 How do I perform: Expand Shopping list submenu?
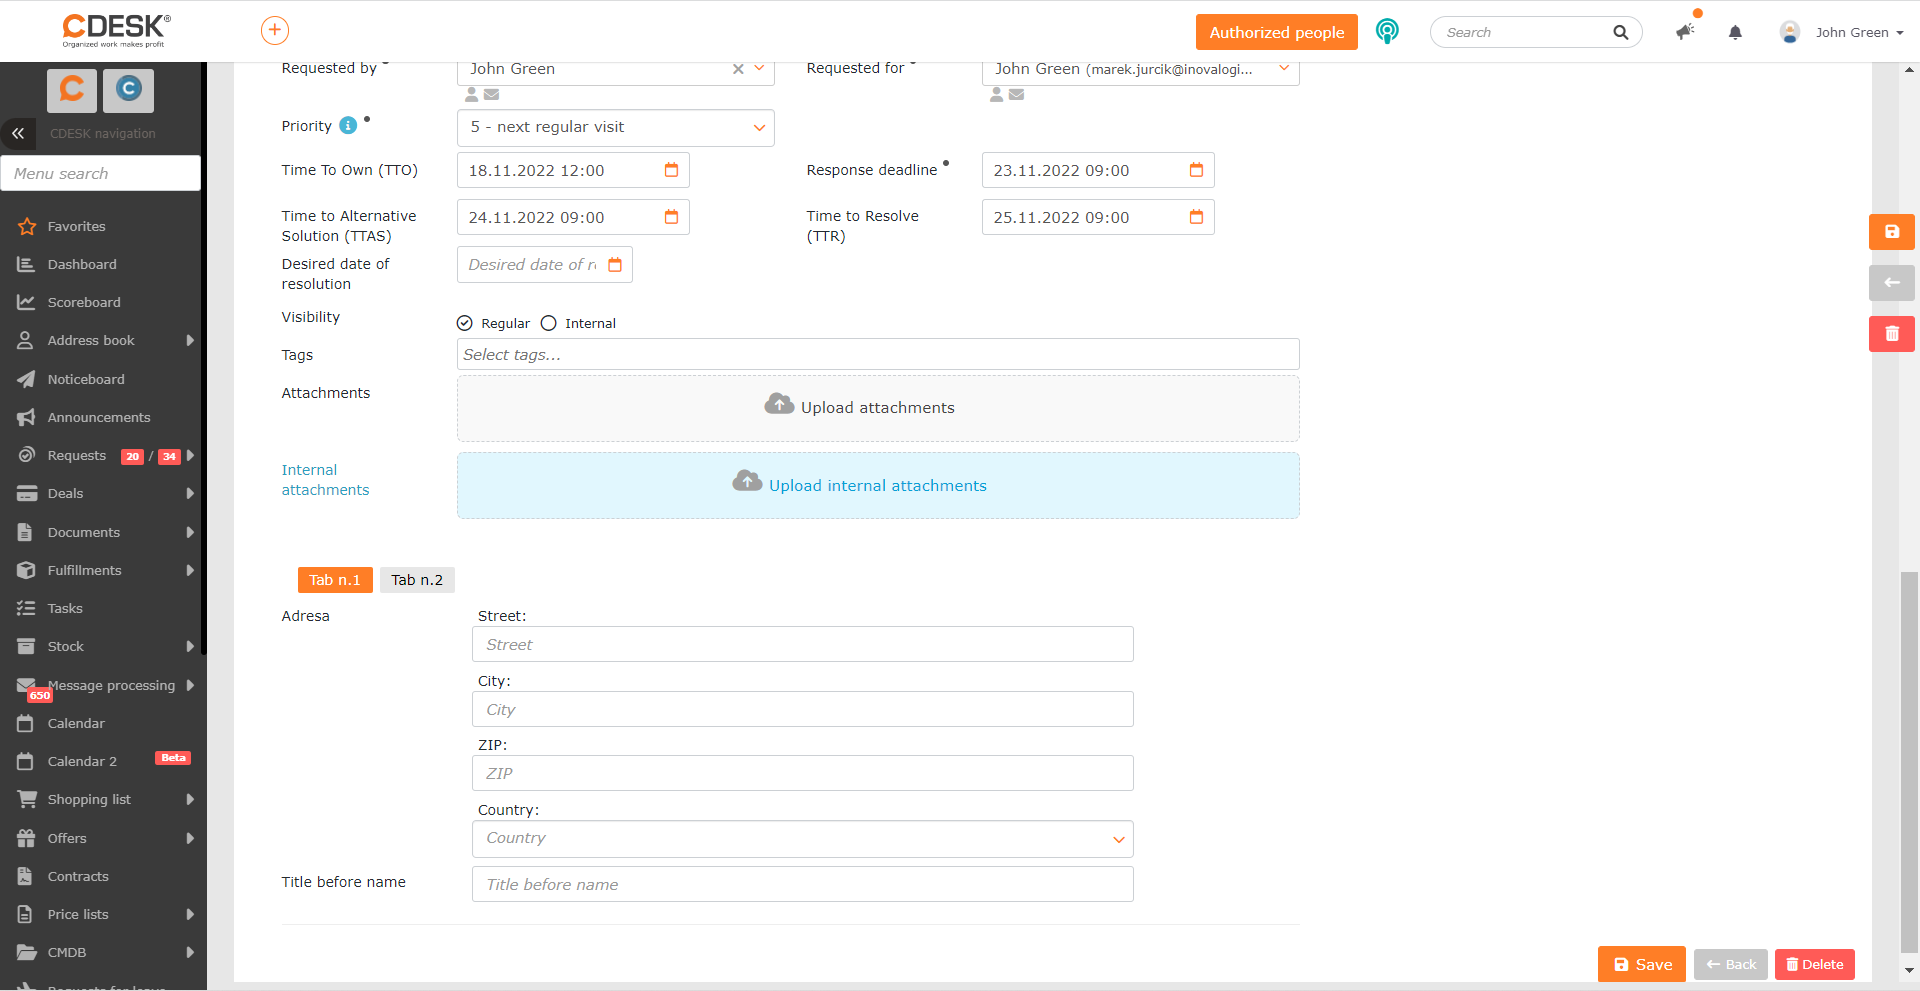pyautogui.click(x=190, y=800)
